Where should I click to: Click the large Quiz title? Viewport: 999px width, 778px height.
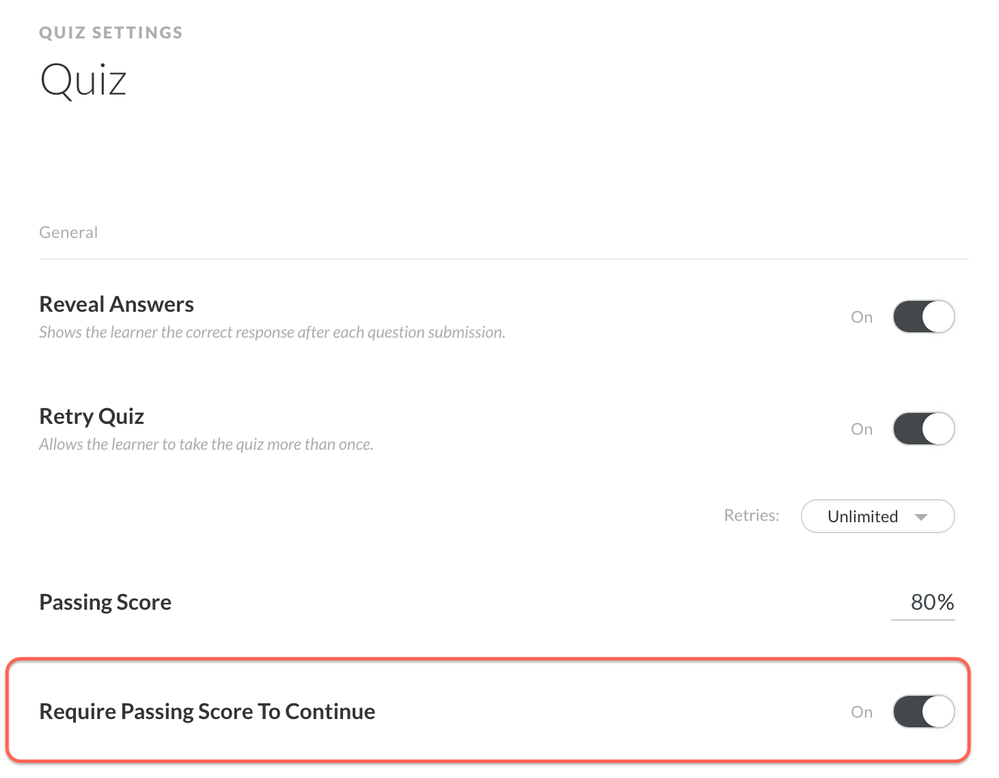click(83, 80)
